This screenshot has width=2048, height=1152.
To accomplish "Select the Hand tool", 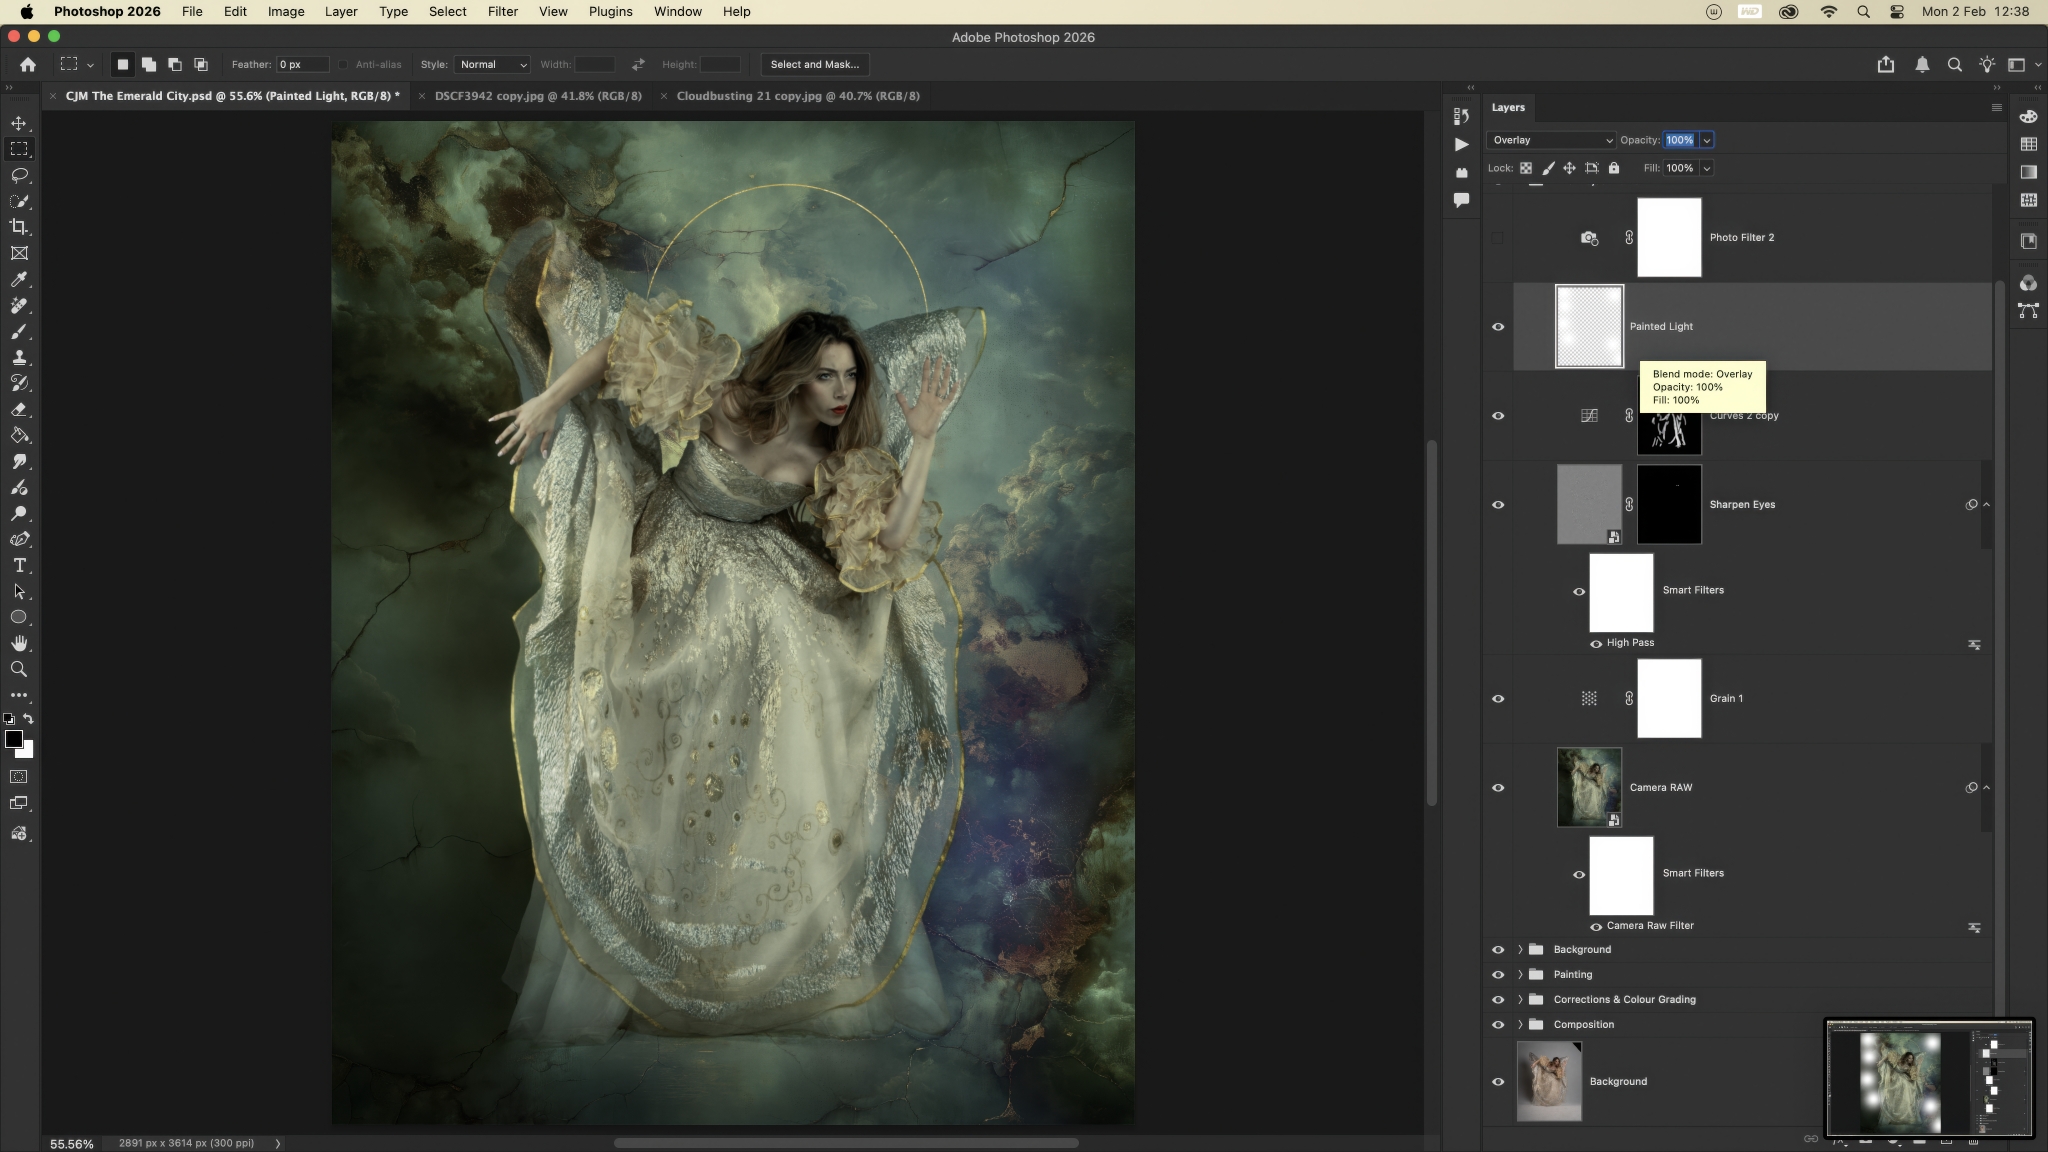I will click(x=19, y=643).
